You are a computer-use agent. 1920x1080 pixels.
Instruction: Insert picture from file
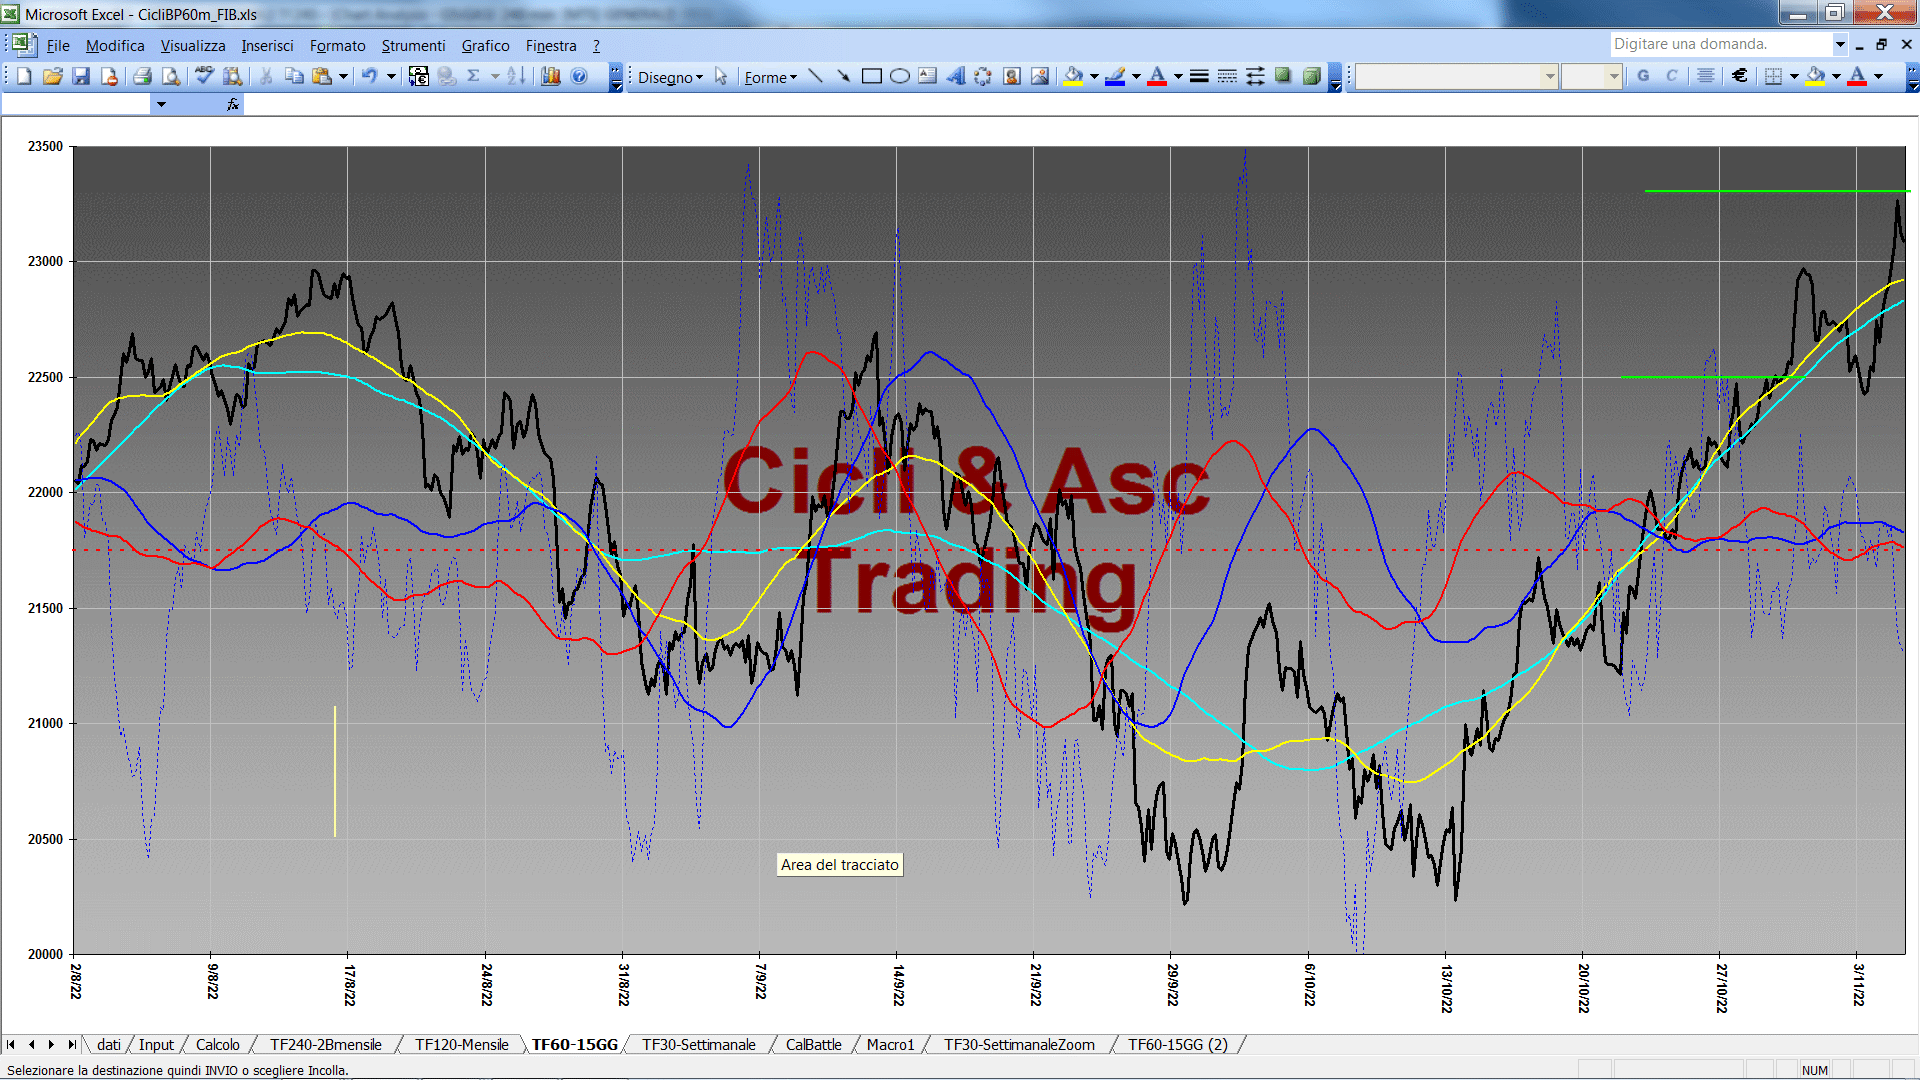pyautogui.click(x=1040, y=77)
